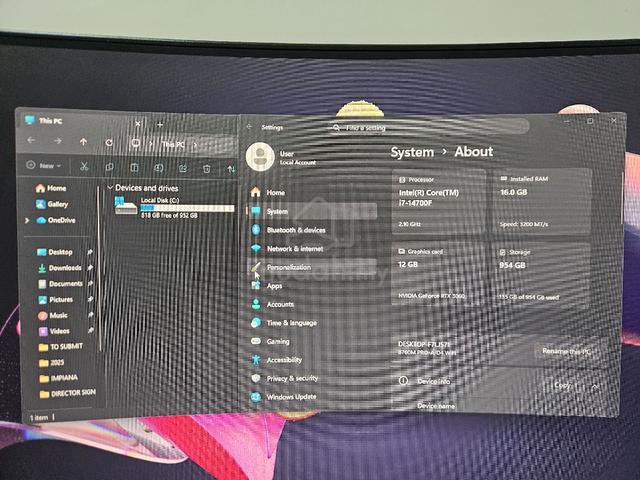Expand the OneDrive tree node
Viewport: 640px width, 480px height.
tap(27, 220)
